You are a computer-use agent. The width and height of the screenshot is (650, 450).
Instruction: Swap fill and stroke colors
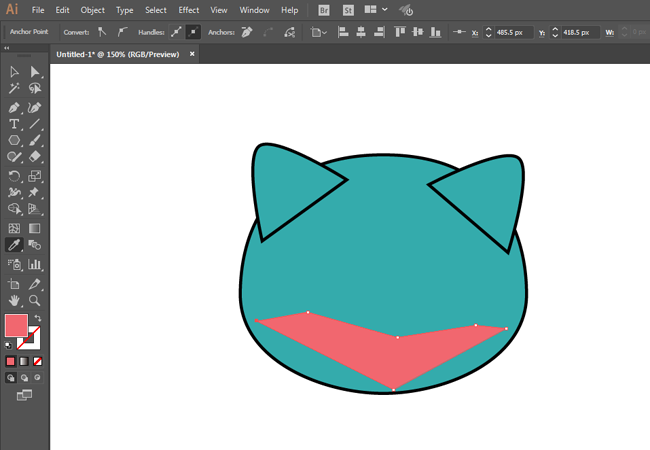[x=37, y=318]
